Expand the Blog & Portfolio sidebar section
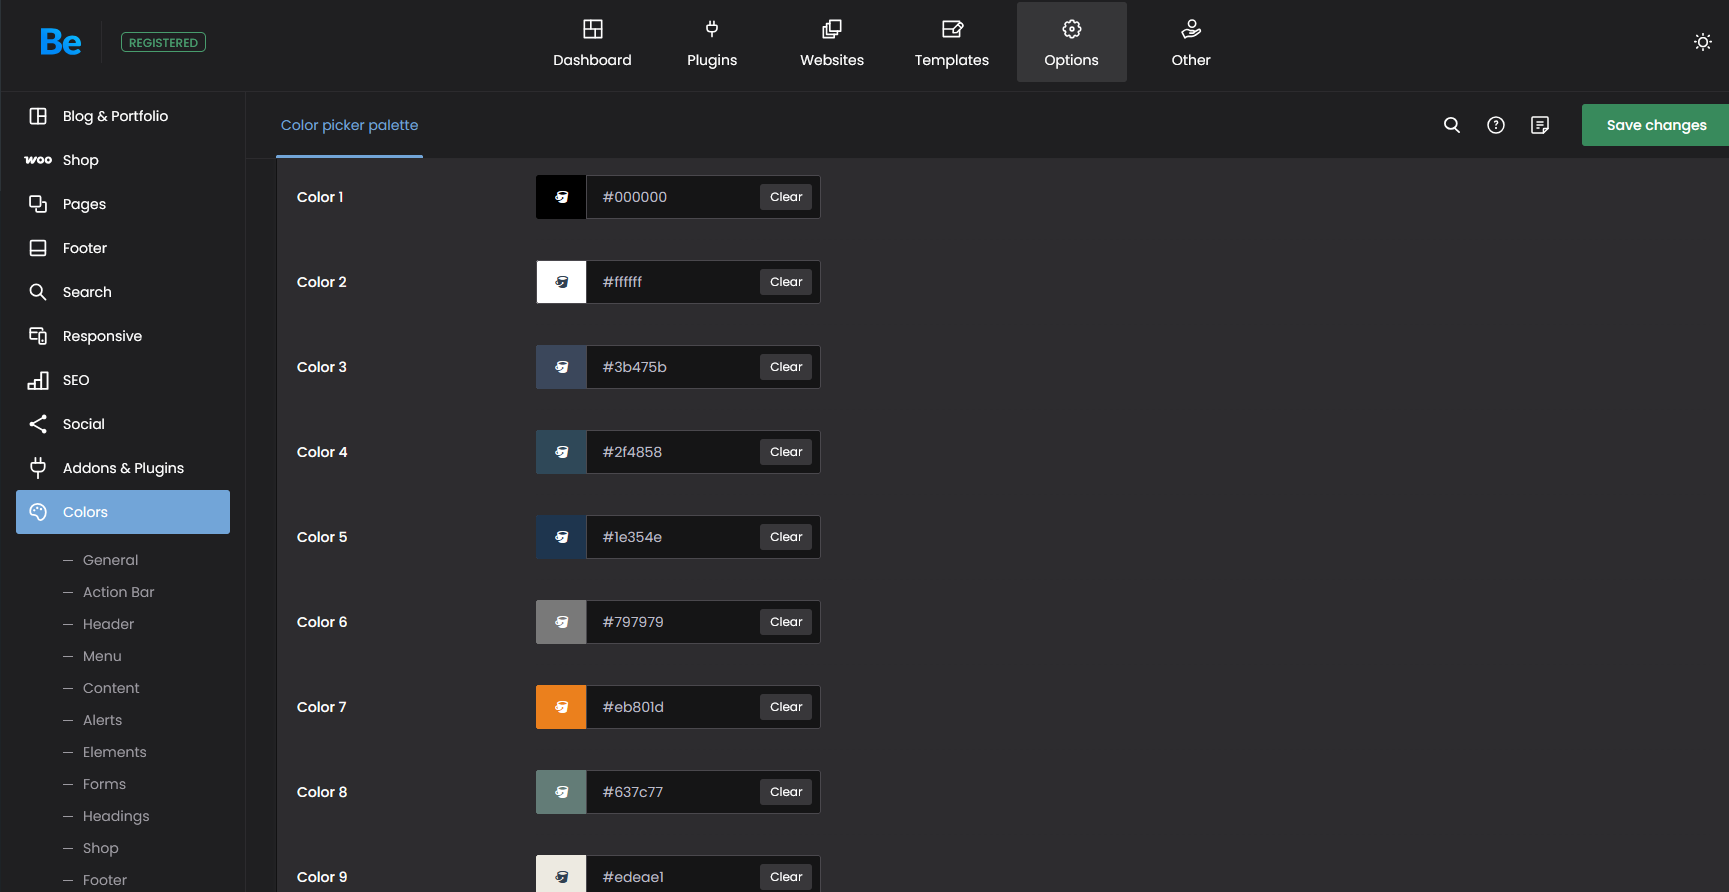 point(115,116)
